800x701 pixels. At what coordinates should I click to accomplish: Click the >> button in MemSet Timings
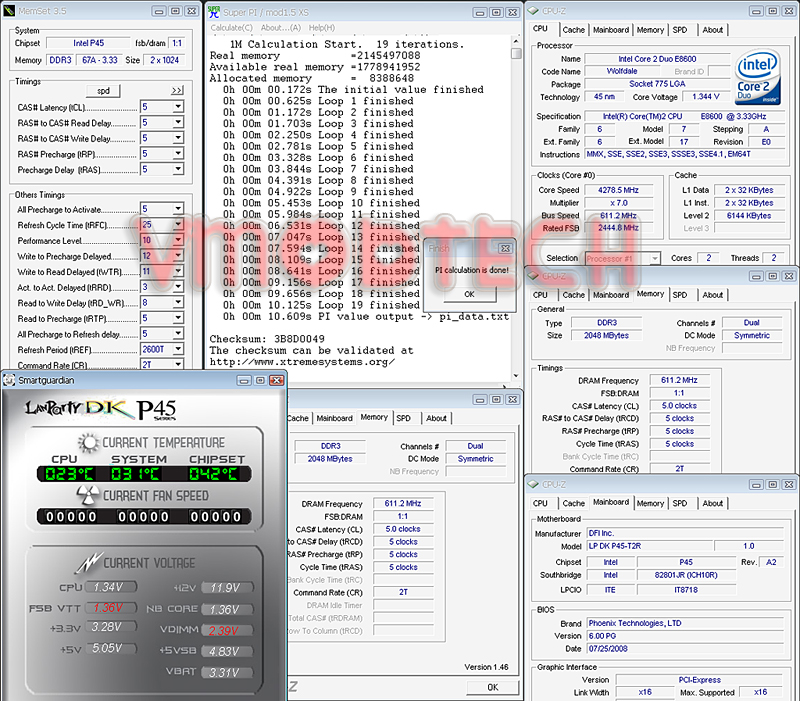pyautogui.click(x=177, y=91)
